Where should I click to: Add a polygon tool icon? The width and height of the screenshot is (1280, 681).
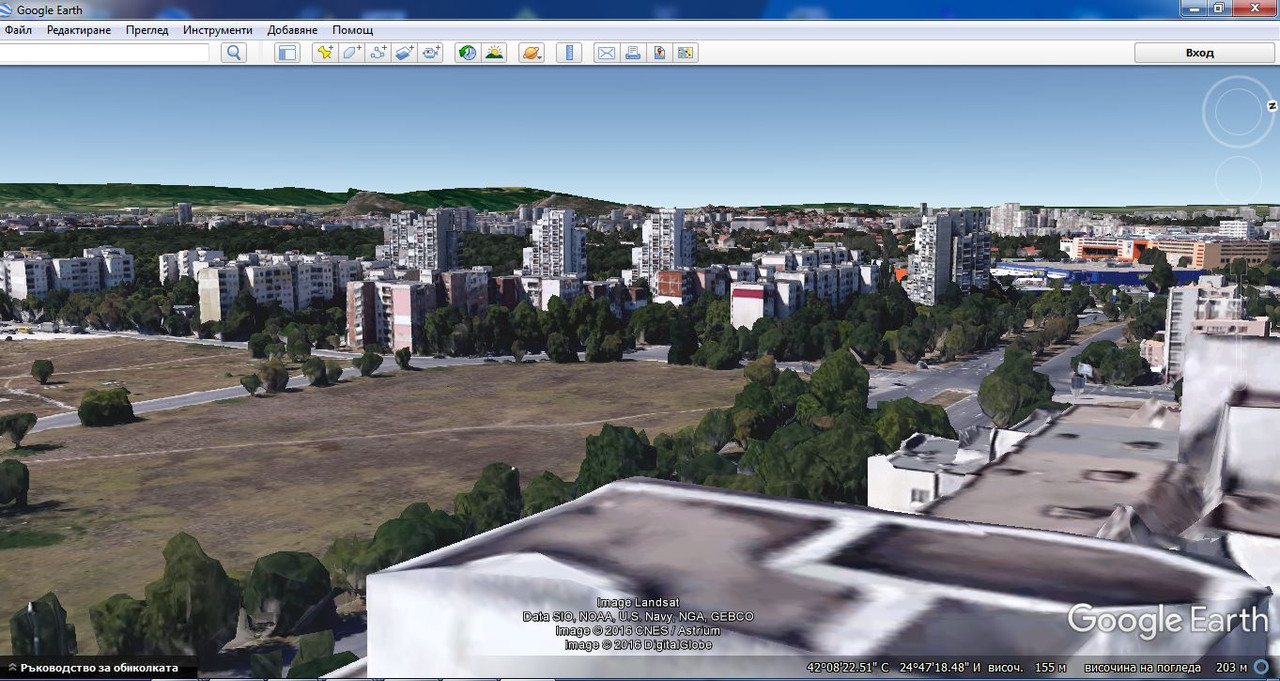(351, 53)
